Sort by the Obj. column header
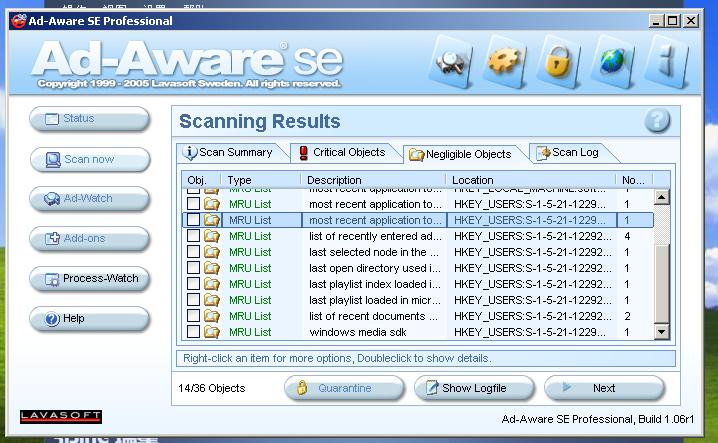Image resolution: width=718 pixels, height=443 pixels. (x=201, y=180)
